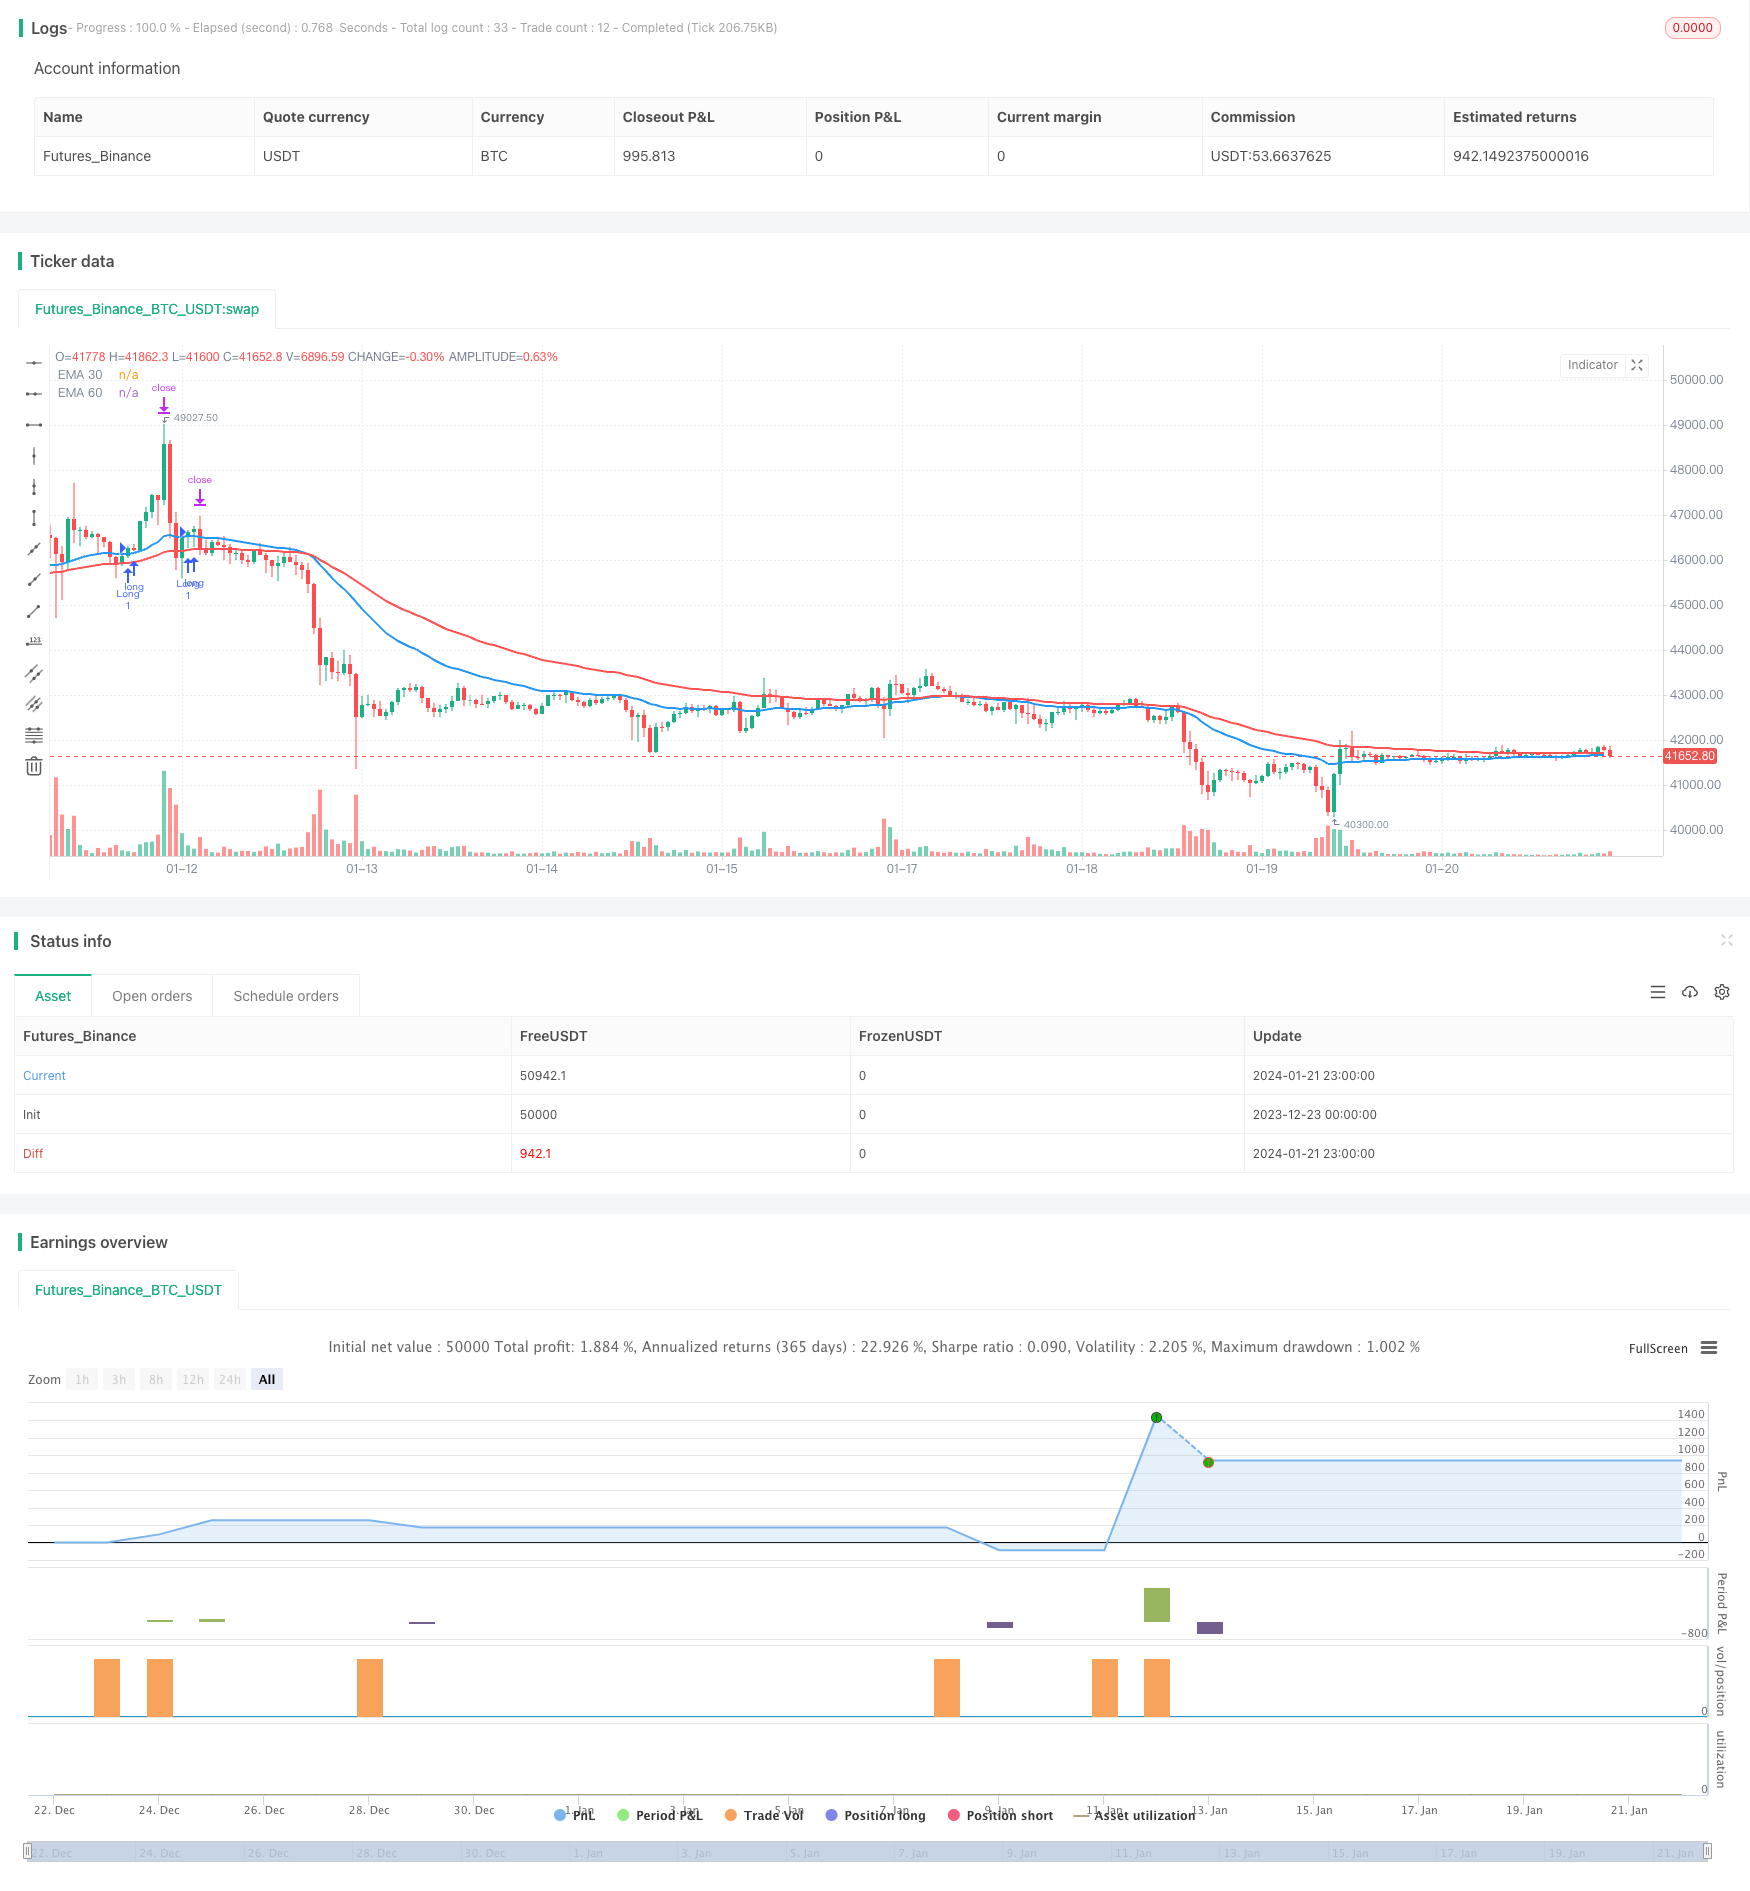The width and height of the screenshot is (1750, 1891).
Task: Select the 24h zoom option
Action: [229, 1379]
